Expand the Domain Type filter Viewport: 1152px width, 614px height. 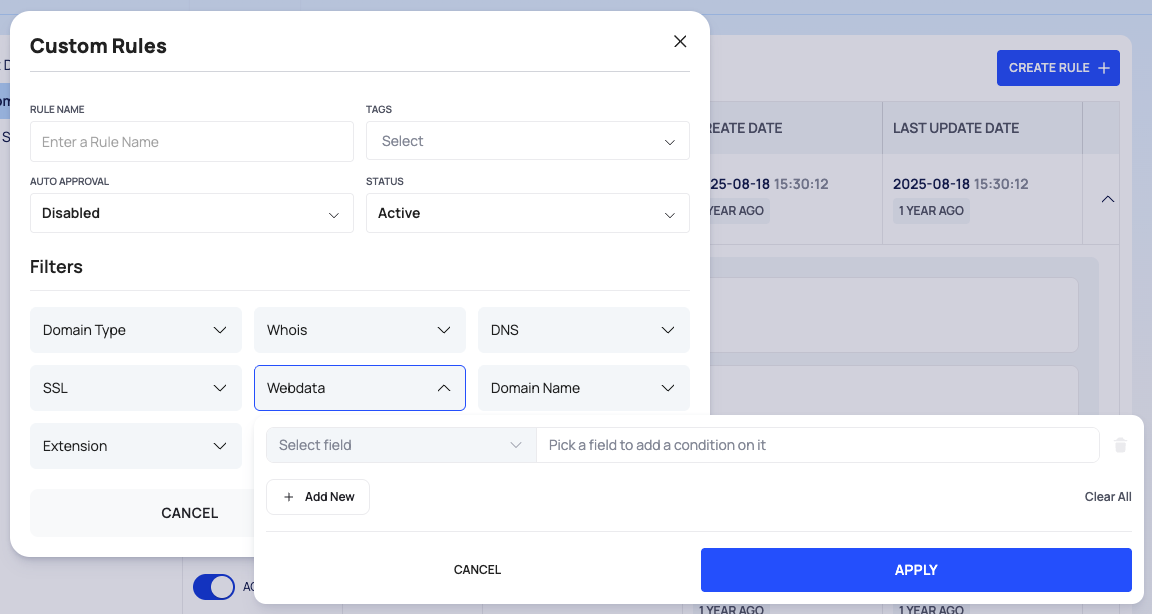[x=136, y=330]
